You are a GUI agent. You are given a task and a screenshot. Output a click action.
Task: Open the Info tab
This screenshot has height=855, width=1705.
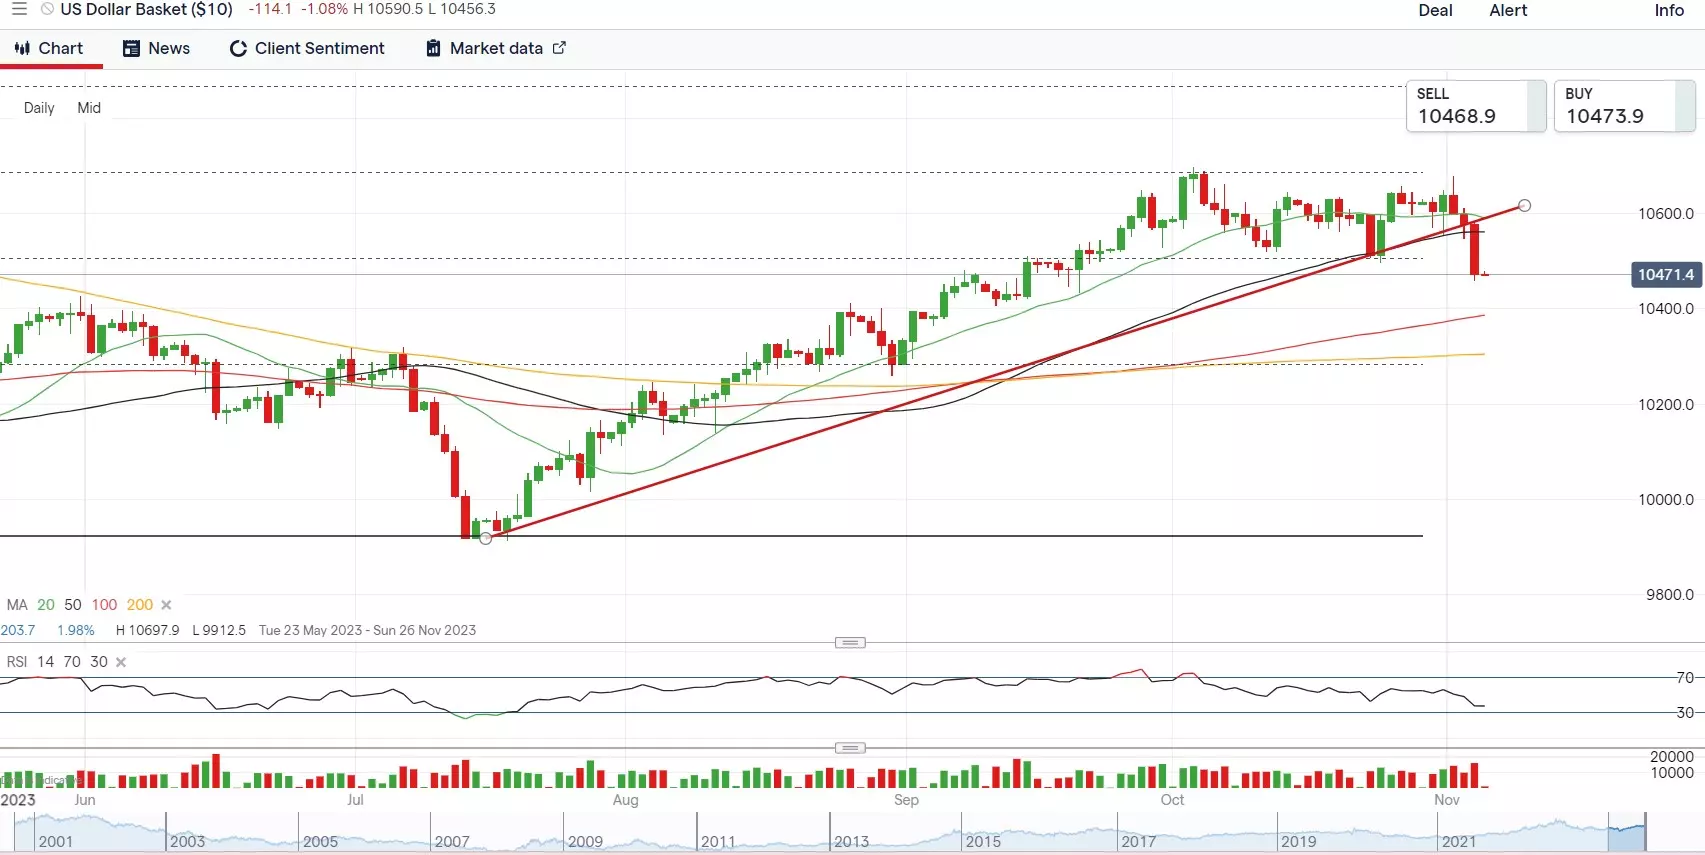pyautogui.click(x=1668, y=10)
